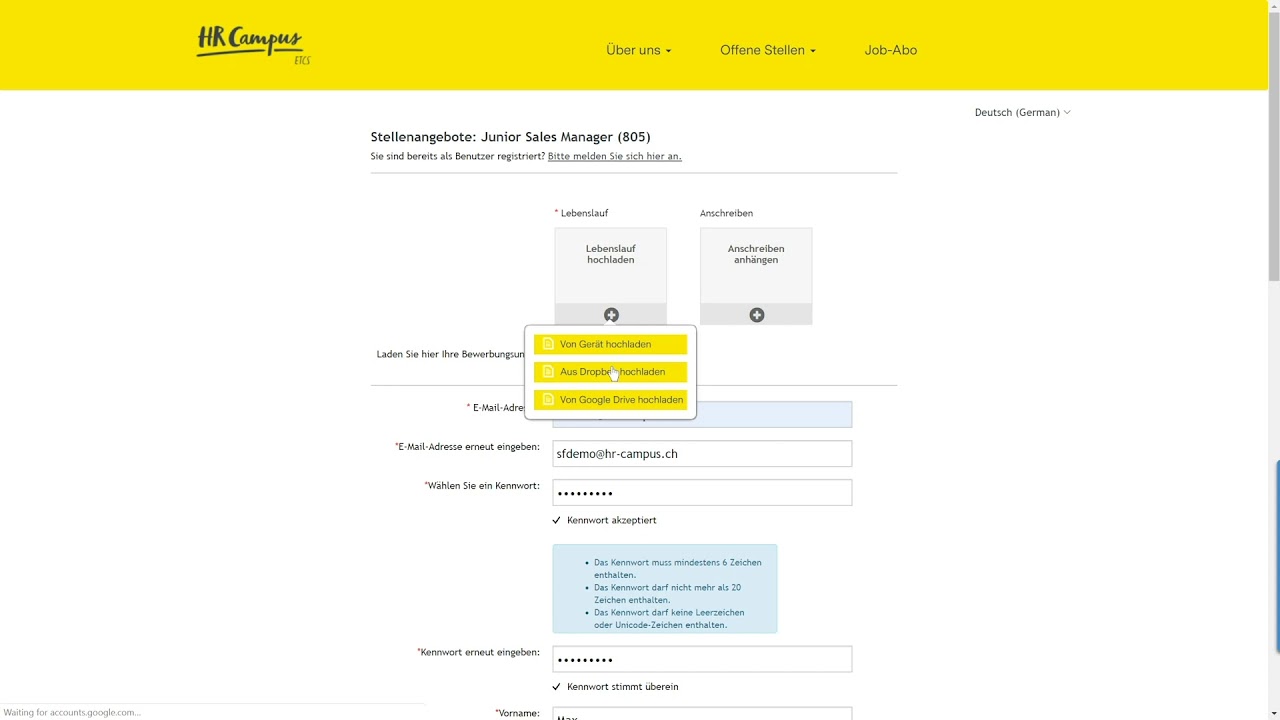Open the Über uns dropdown menu
This screenshot has height=720, width=1280.
[x=638, y=50]
